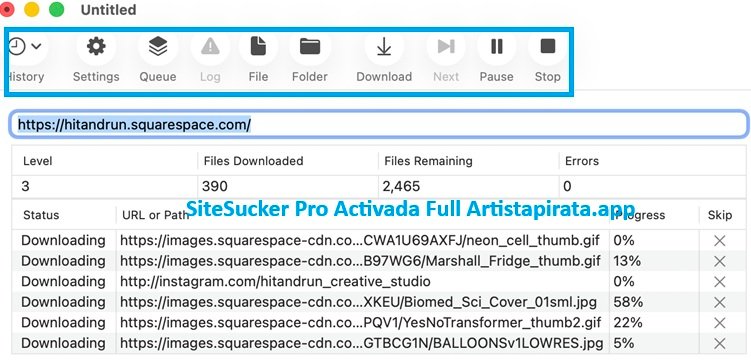The width and height of the screenshot is (751, 360).
Task: Skip the Marshall_Fridge_thumb.gif download
Action: point(719,261)
